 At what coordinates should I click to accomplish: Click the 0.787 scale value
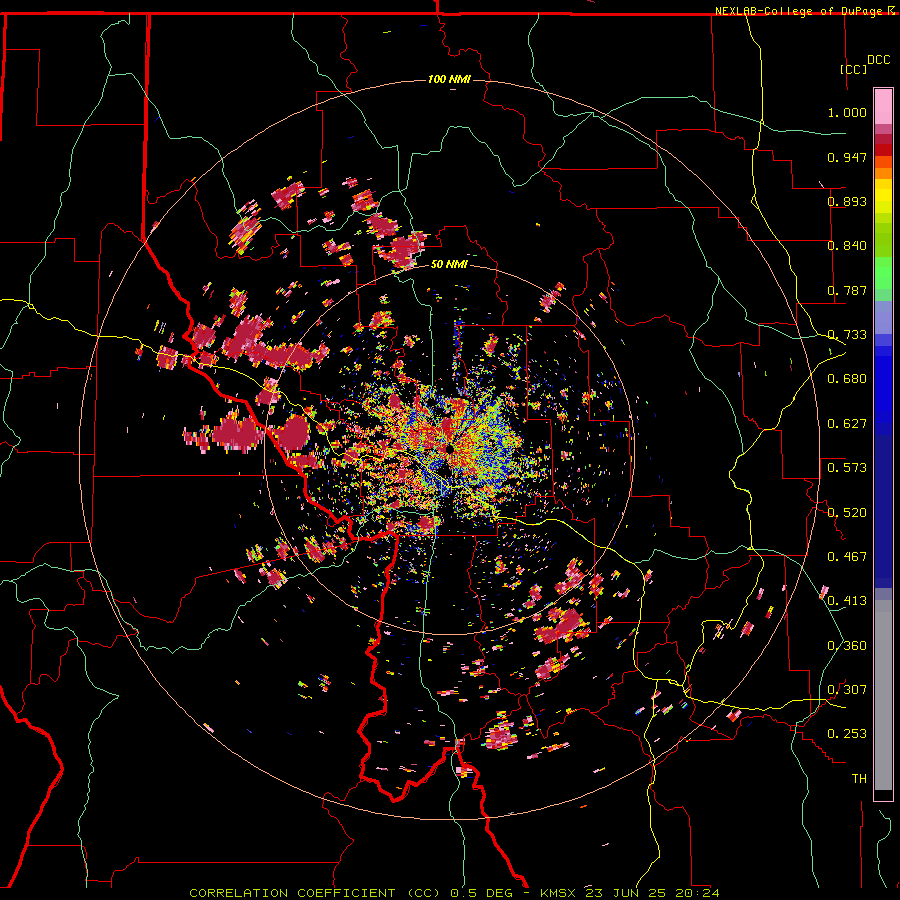847,290
